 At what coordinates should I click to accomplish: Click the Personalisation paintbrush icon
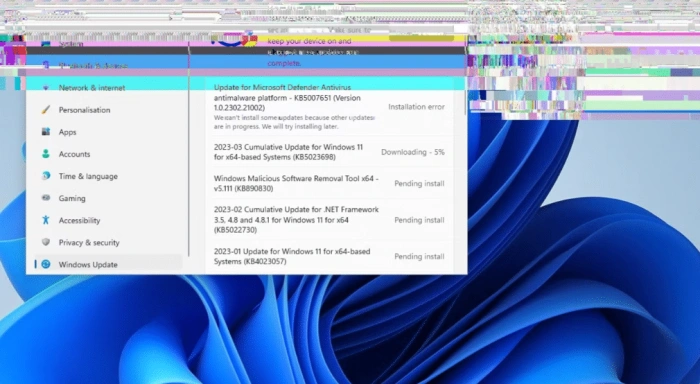click(46, 110)
